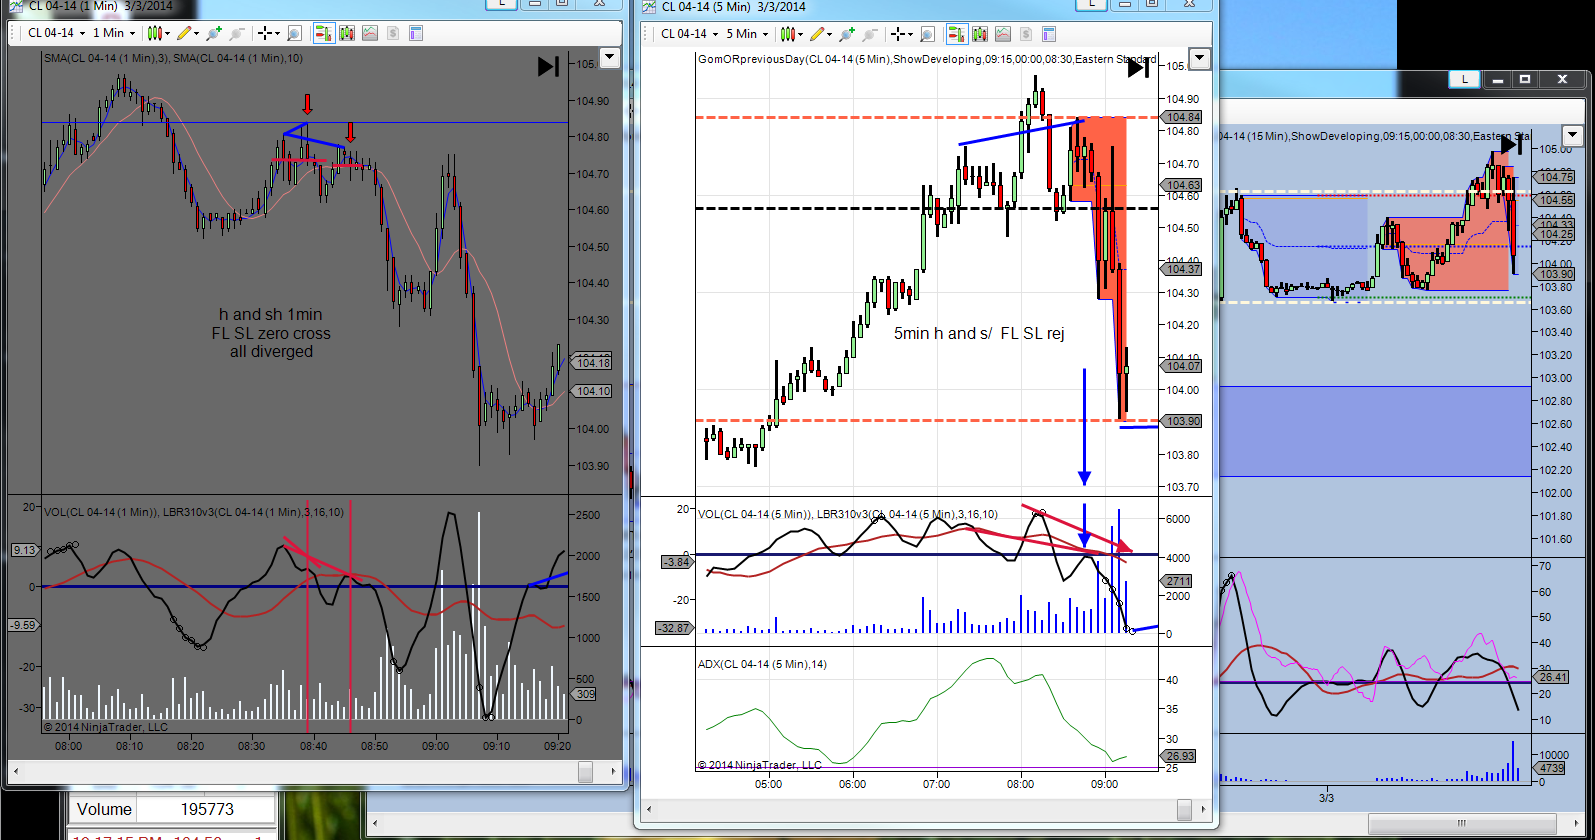Click the VOL LBR310v3 label in 1 Min chart

click(194, 512)
